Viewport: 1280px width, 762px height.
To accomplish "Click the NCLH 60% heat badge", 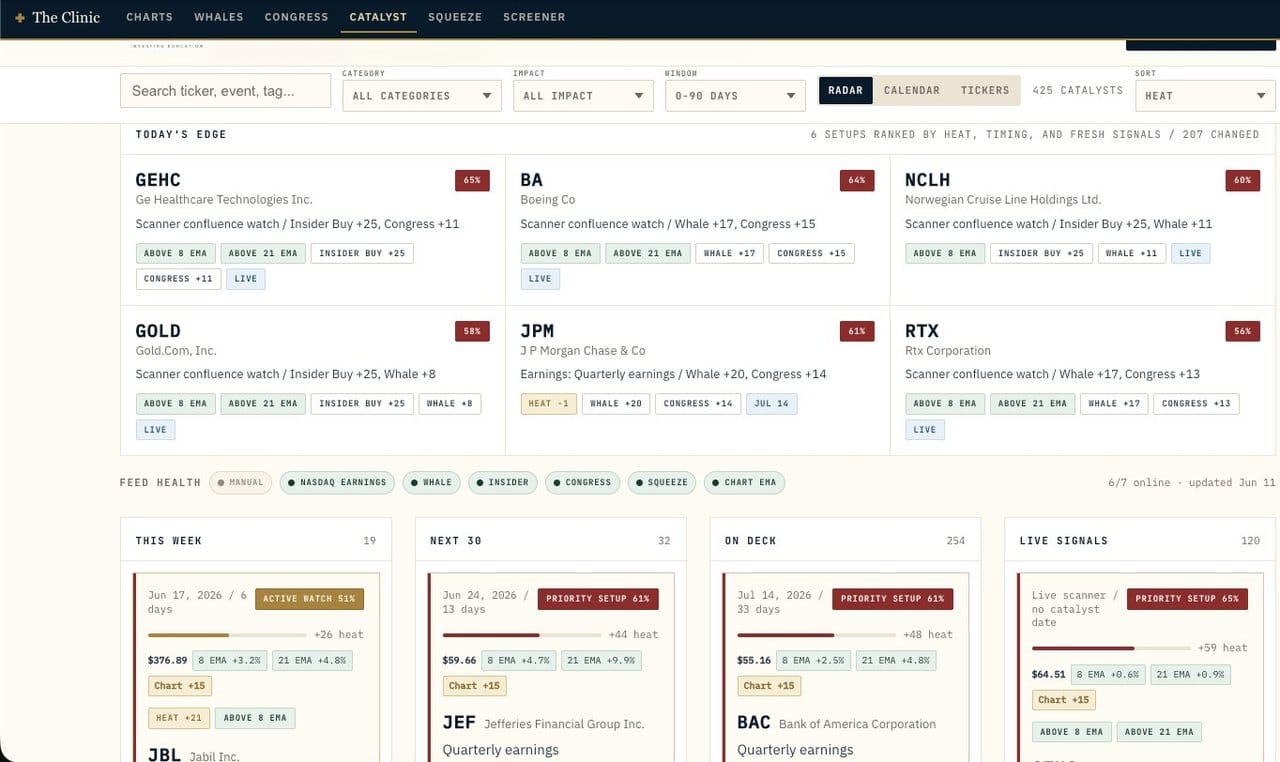I will (1242, 180).
